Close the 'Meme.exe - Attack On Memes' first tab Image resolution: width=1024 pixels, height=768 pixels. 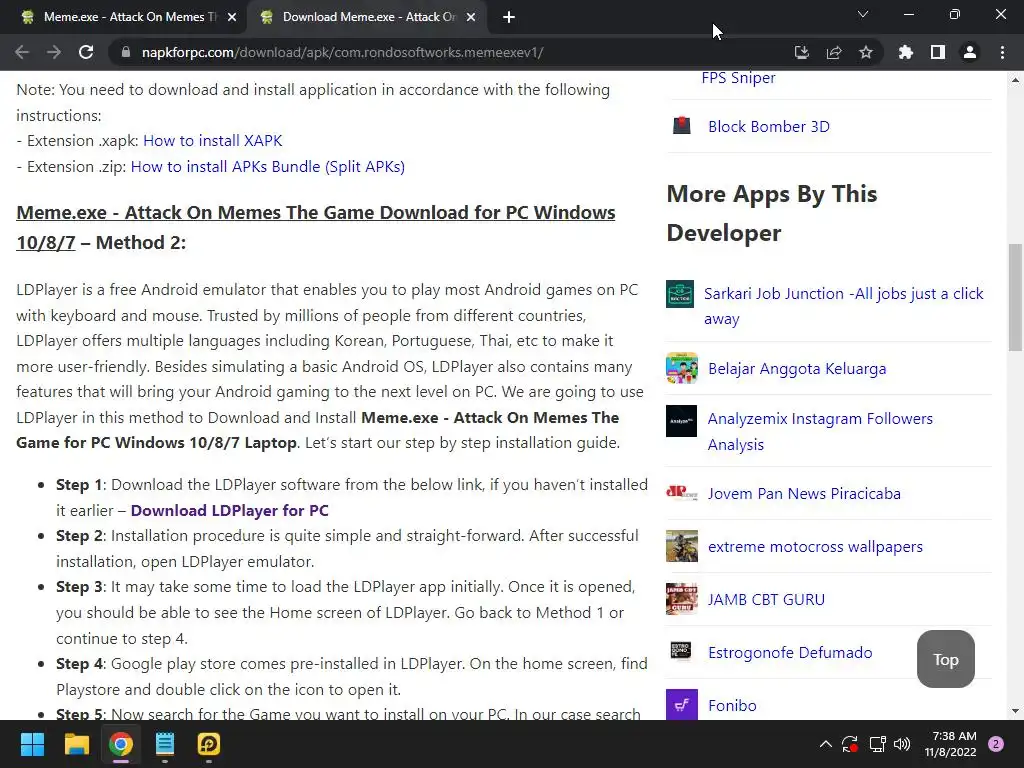pos(232,18)
